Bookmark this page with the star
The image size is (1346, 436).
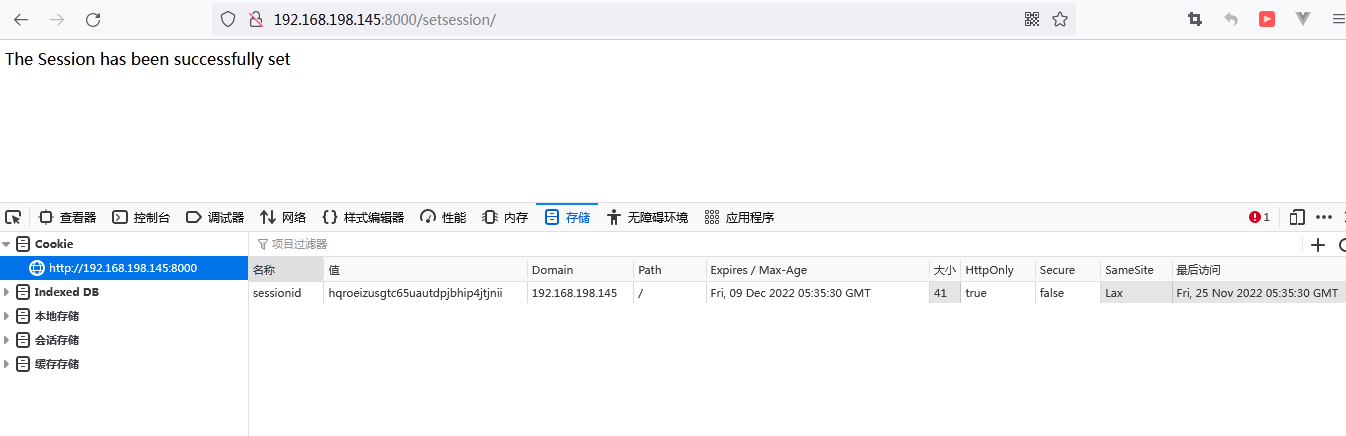click(1060, 19)
